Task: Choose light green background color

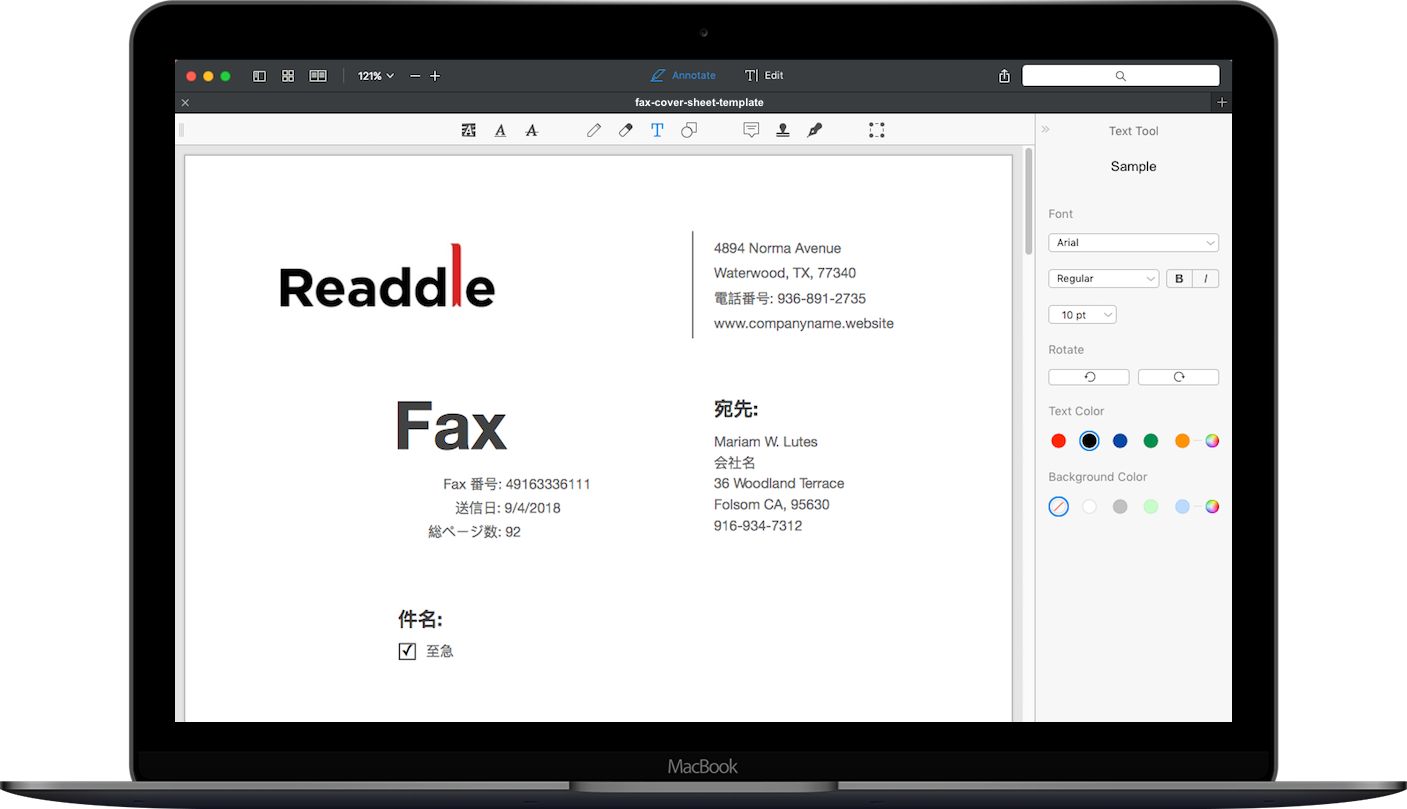Action: (x=1151, y=507)
